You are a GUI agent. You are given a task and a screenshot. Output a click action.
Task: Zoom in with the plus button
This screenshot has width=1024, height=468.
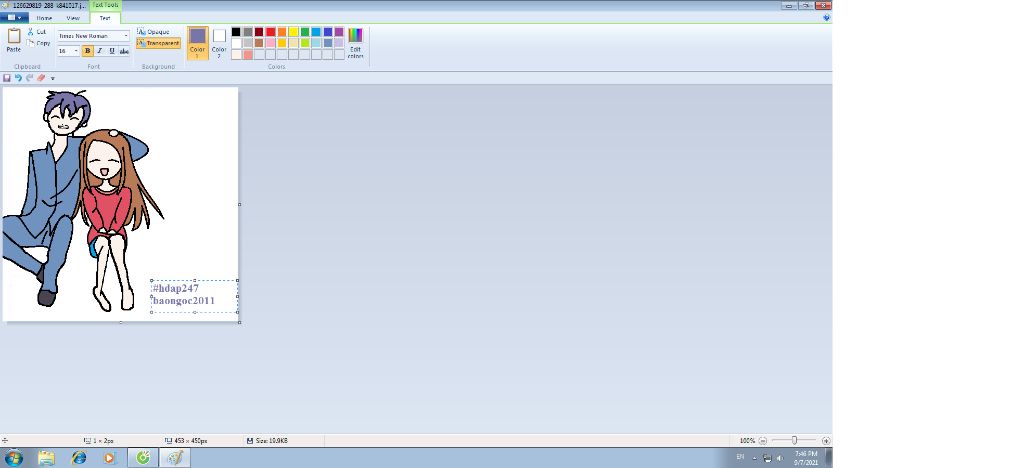point(826,441)
